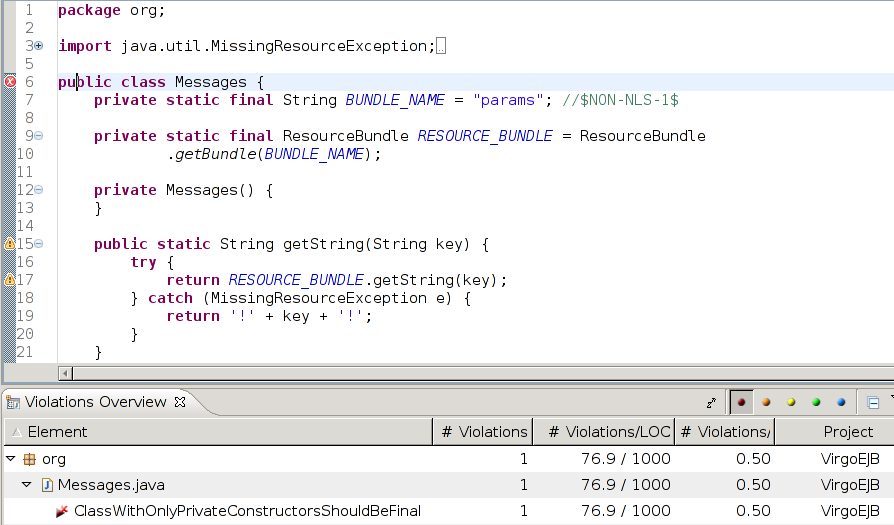Fold the getString method on line 15
This screenshot has width=894, height=525.
click(39, 244)
